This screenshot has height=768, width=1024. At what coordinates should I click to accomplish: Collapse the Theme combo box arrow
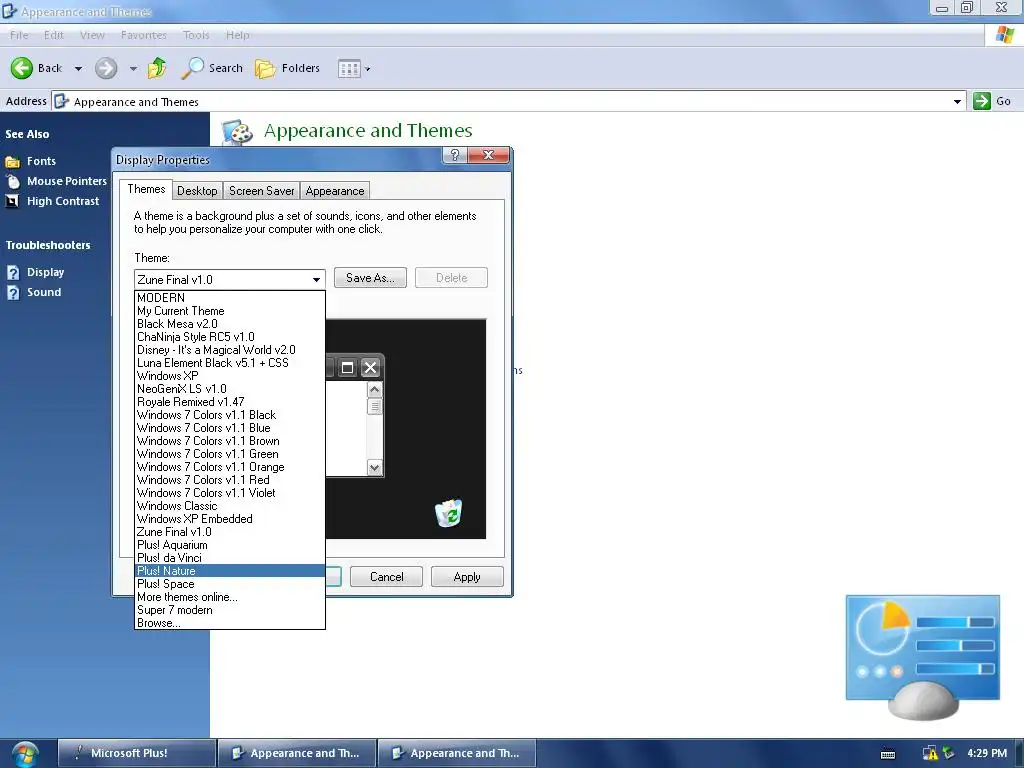[x=316, y=280]
